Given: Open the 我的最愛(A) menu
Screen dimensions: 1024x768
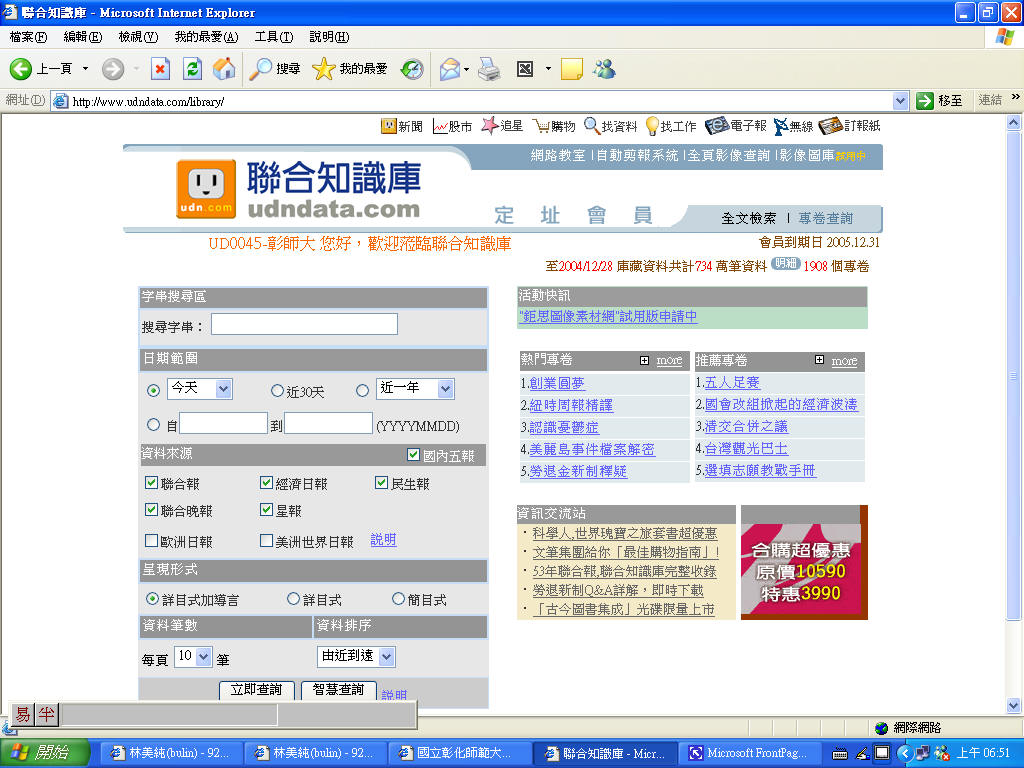Looking at the screenshot, I should coord(206,37).
